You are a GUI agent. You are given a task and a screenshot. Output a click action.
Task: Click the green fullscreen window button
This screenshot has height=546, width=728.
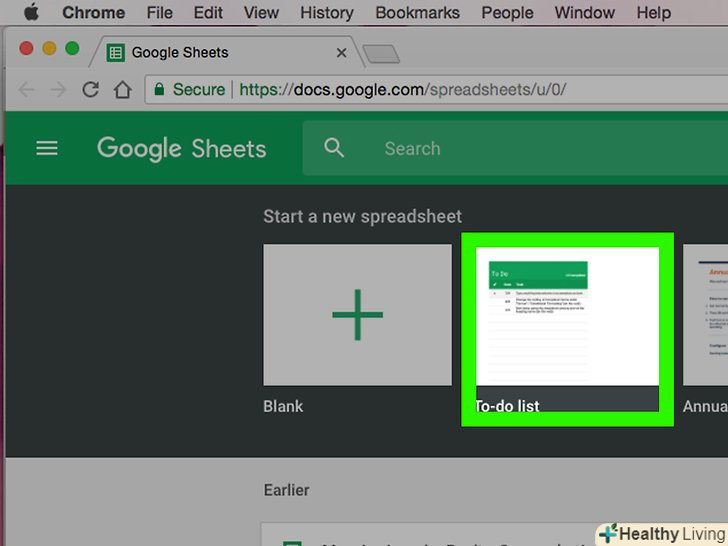(72, 48)
